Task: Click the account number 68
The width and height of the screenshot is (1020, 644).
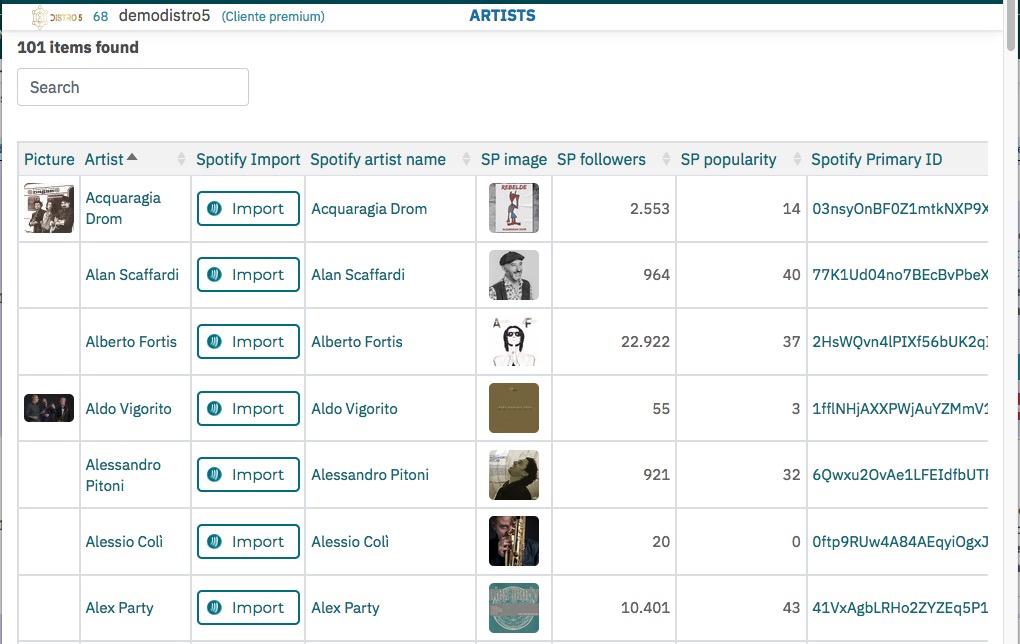Action: [x=100, y=16]
